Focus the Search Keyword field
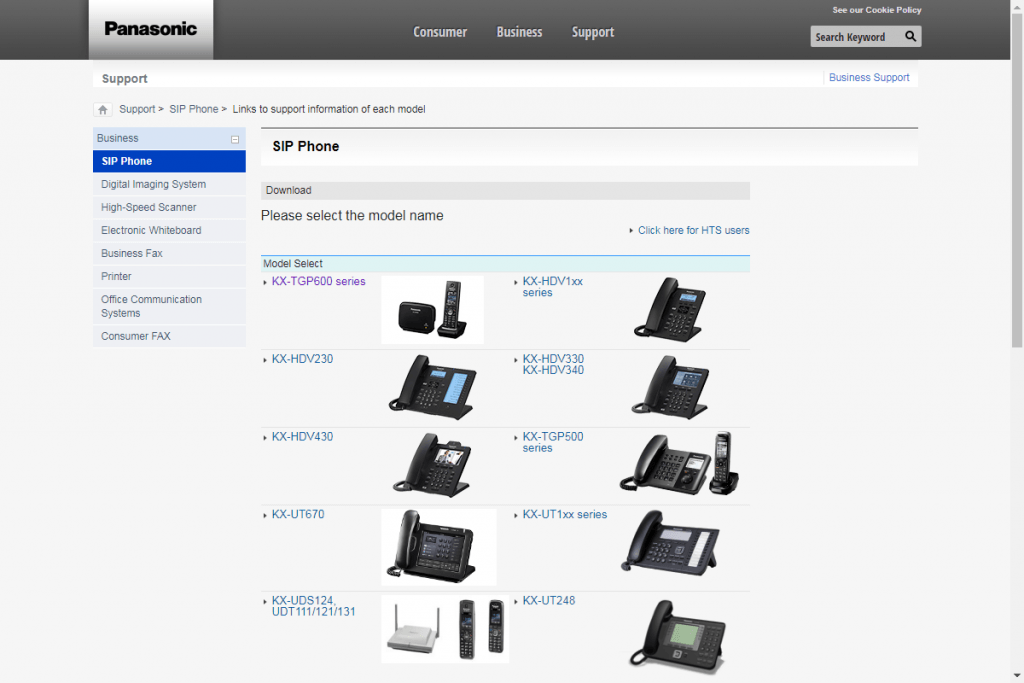This screenshot has width=1024, height=683. (857, 37)
